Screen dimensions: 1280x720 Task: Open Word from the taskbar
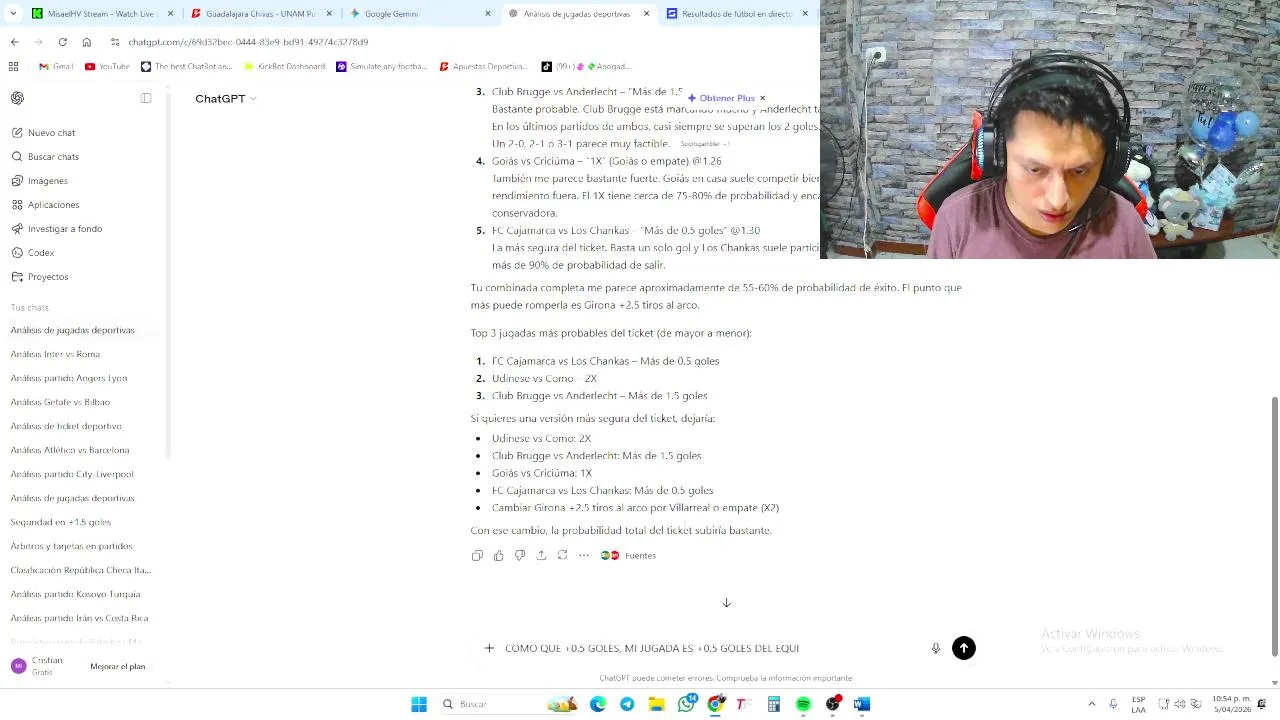[x=862, y=704]
